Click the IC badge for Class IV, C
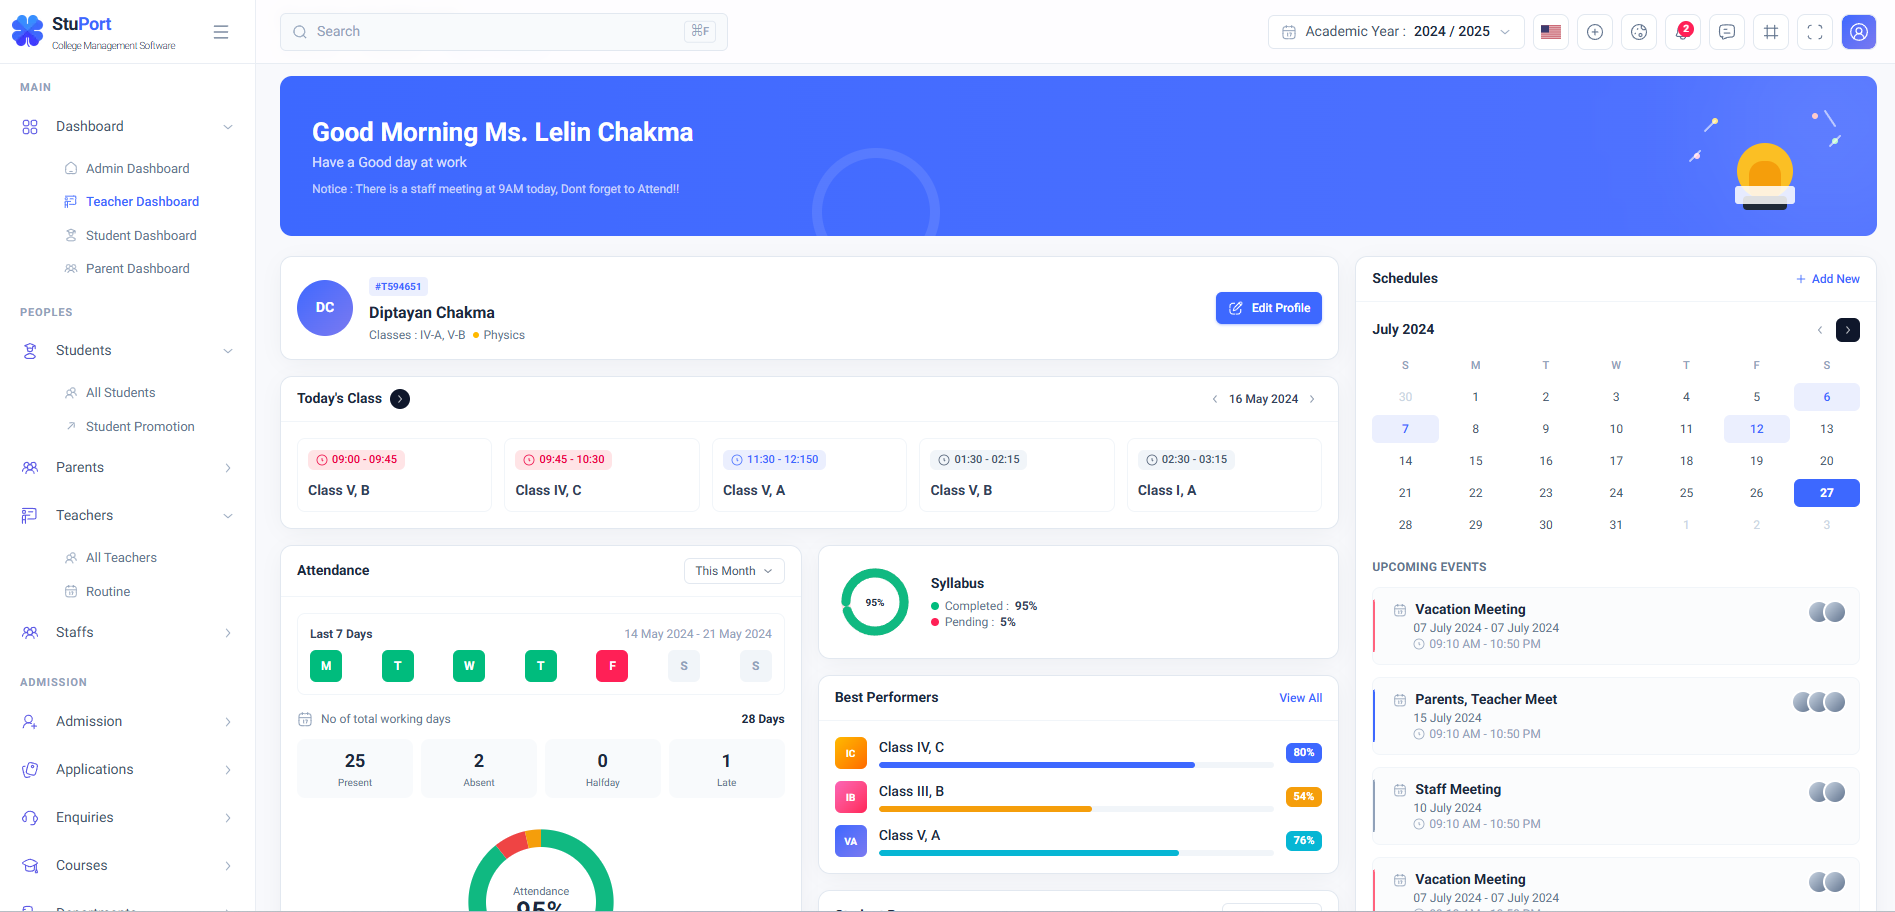This screenshot has height=912, width=1895. tap(851, 753)
